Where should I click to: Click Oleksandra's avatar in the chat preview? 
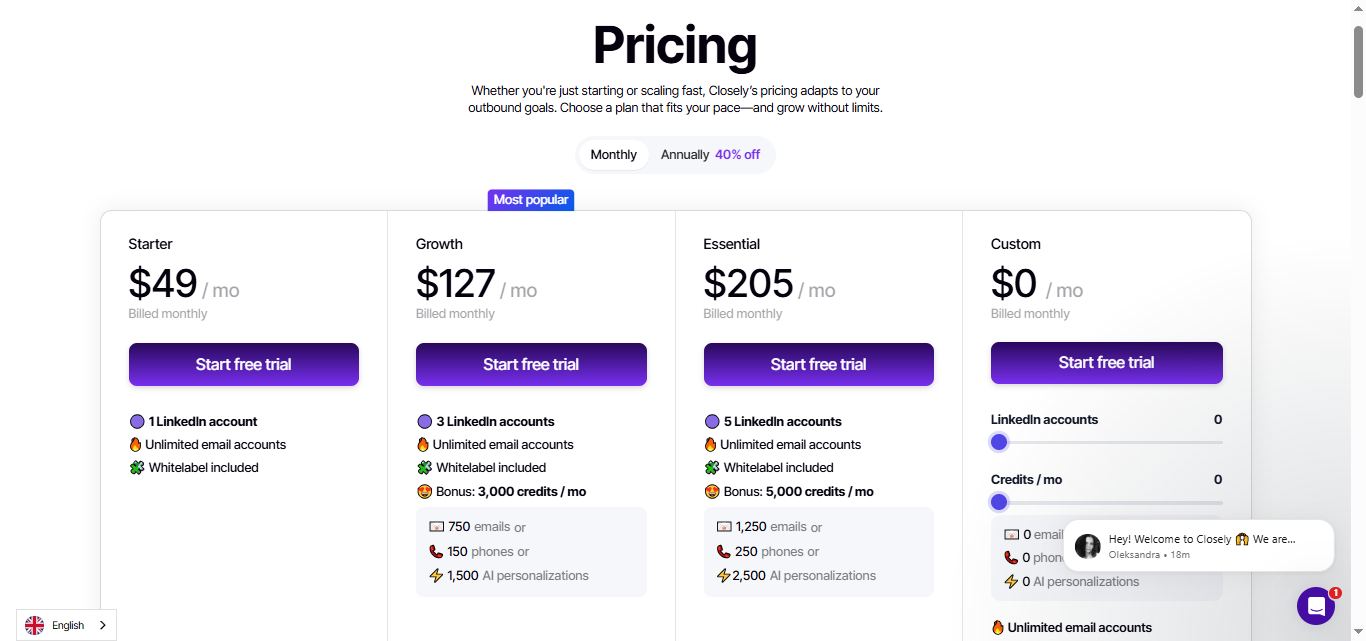click(x=1087, y=545)
